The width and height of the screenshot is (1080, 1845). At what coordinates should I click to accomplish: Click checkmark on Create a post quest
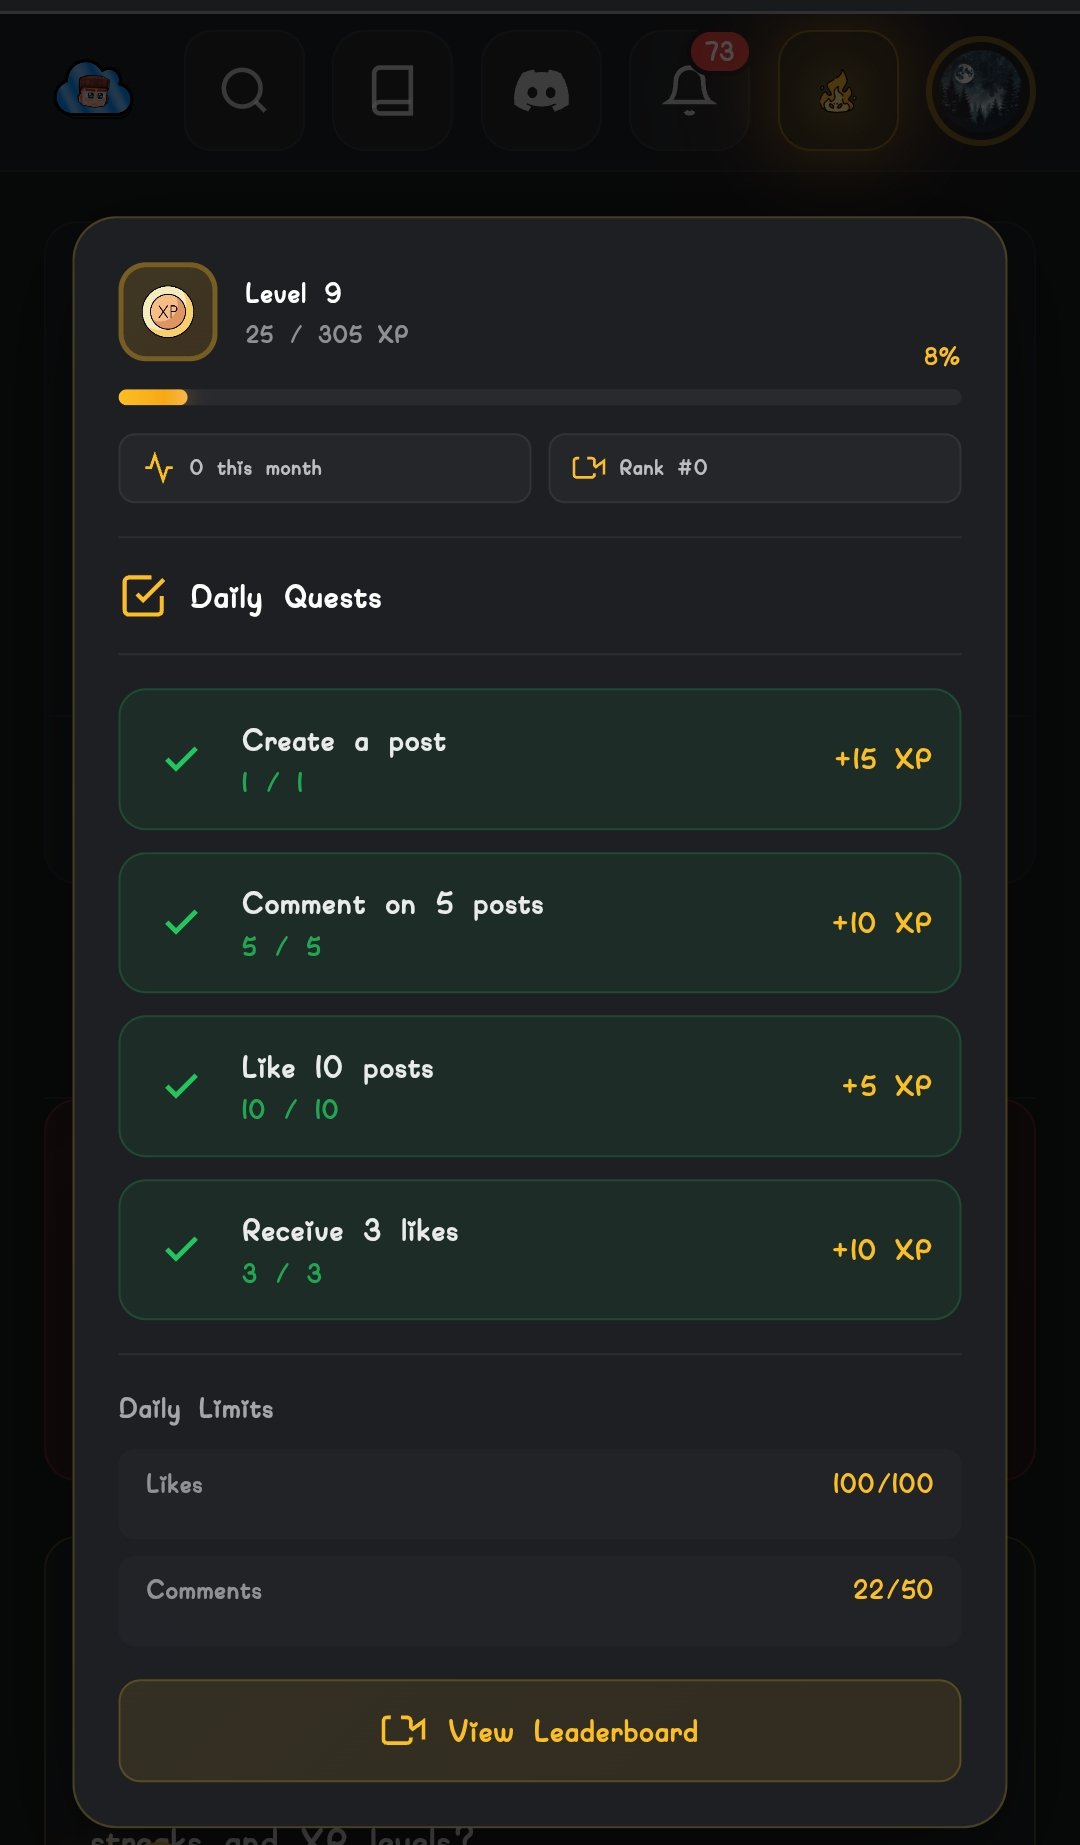pos(181,759)
